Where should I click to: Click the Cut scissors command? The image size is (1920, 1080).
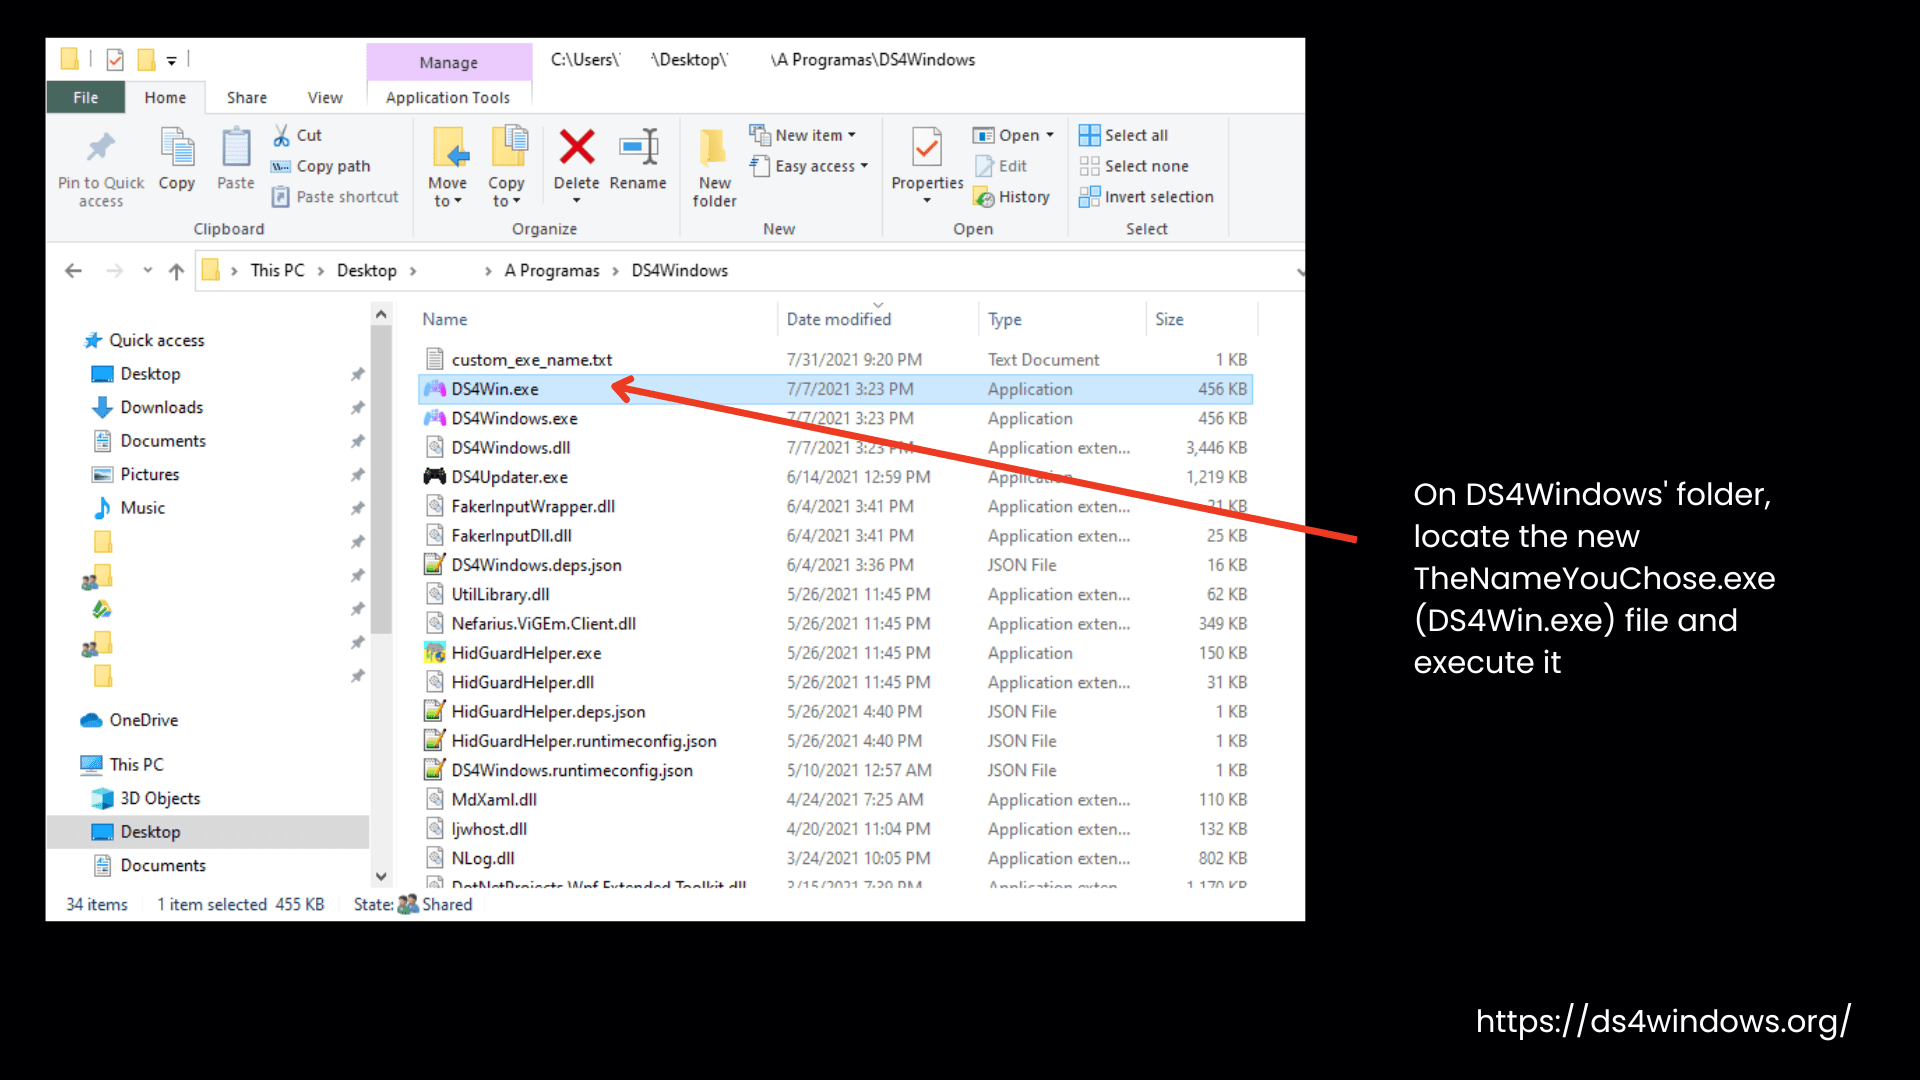297,135
